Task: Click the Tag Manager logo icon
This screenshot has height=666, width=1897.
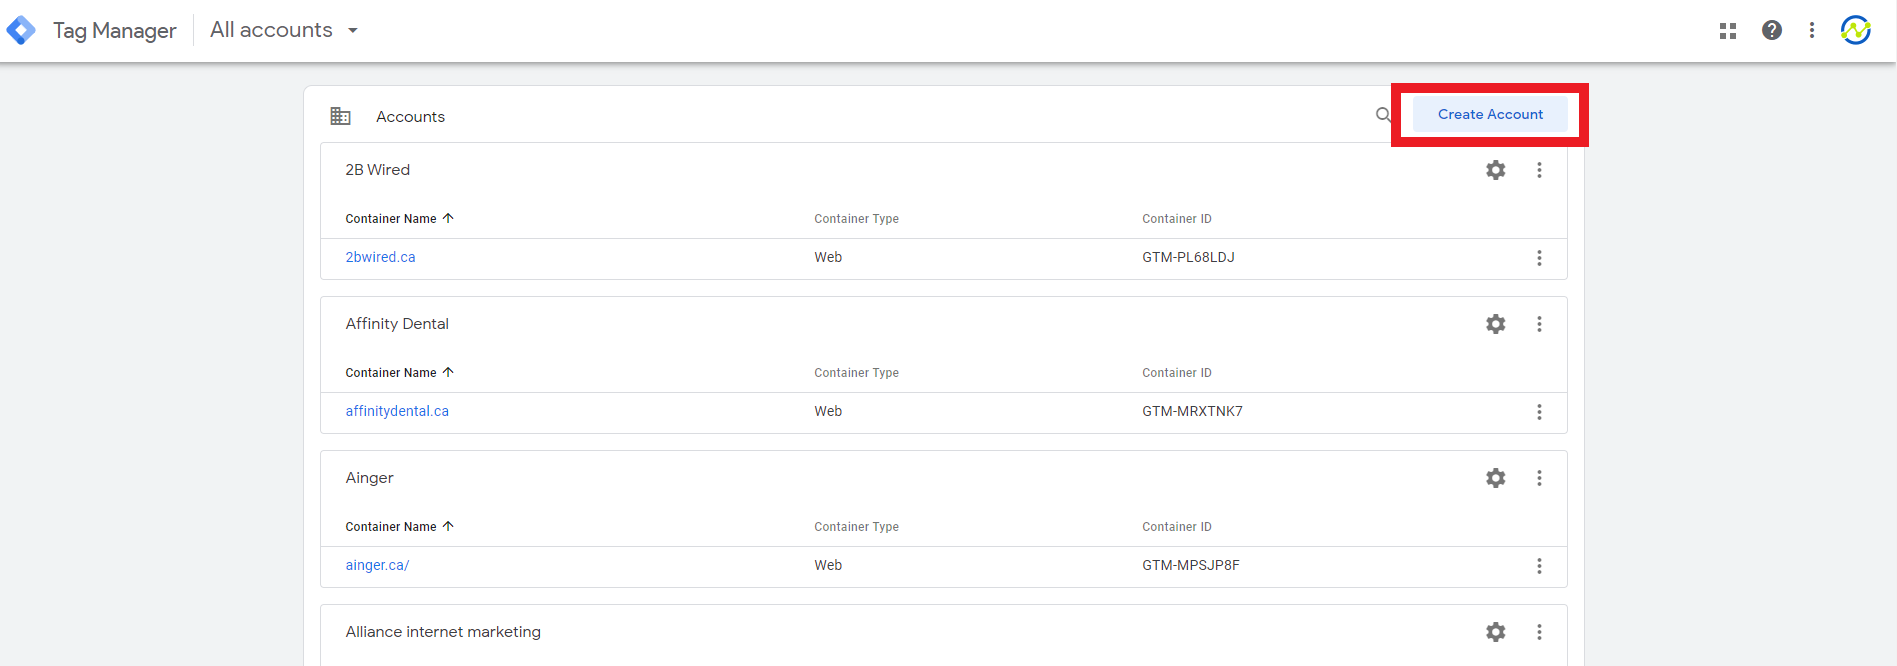Action: 21,30
